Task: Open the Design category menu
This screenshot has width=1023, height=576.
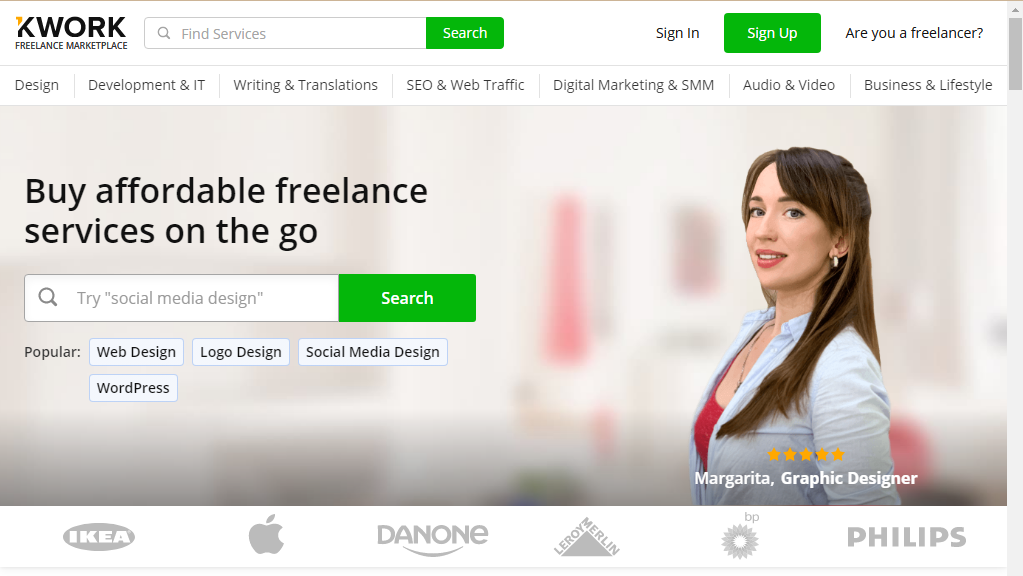Action: pyautogui.click(x=37, y=85)
